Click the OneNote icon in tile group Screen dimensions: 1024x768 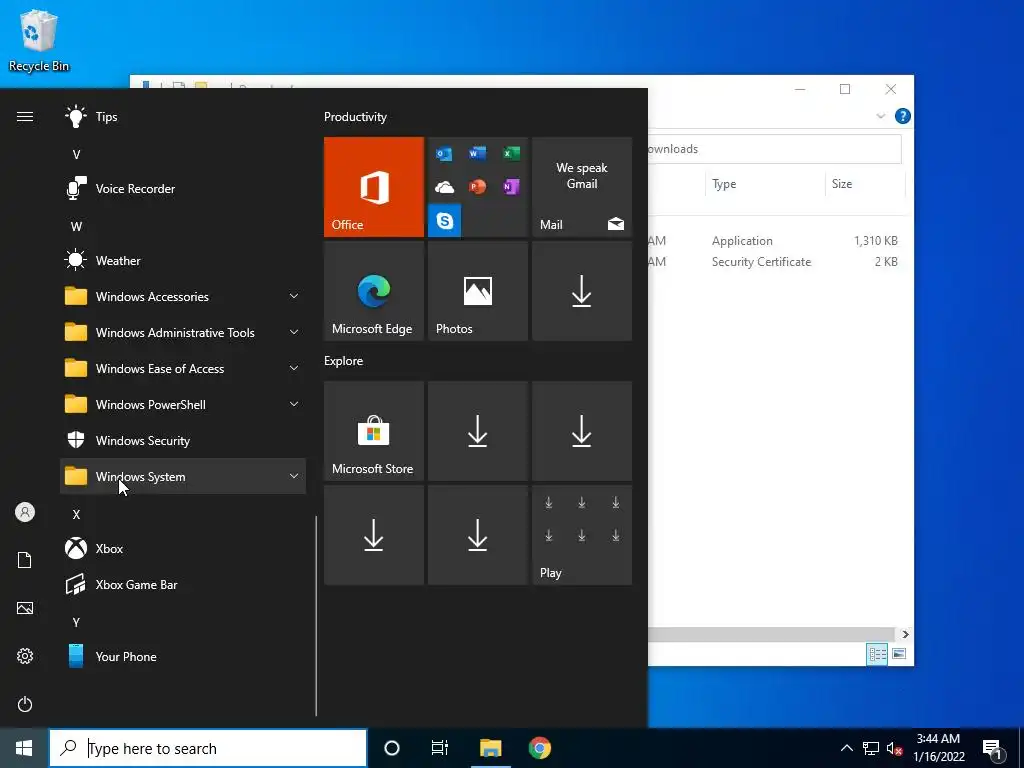point(511,187)
